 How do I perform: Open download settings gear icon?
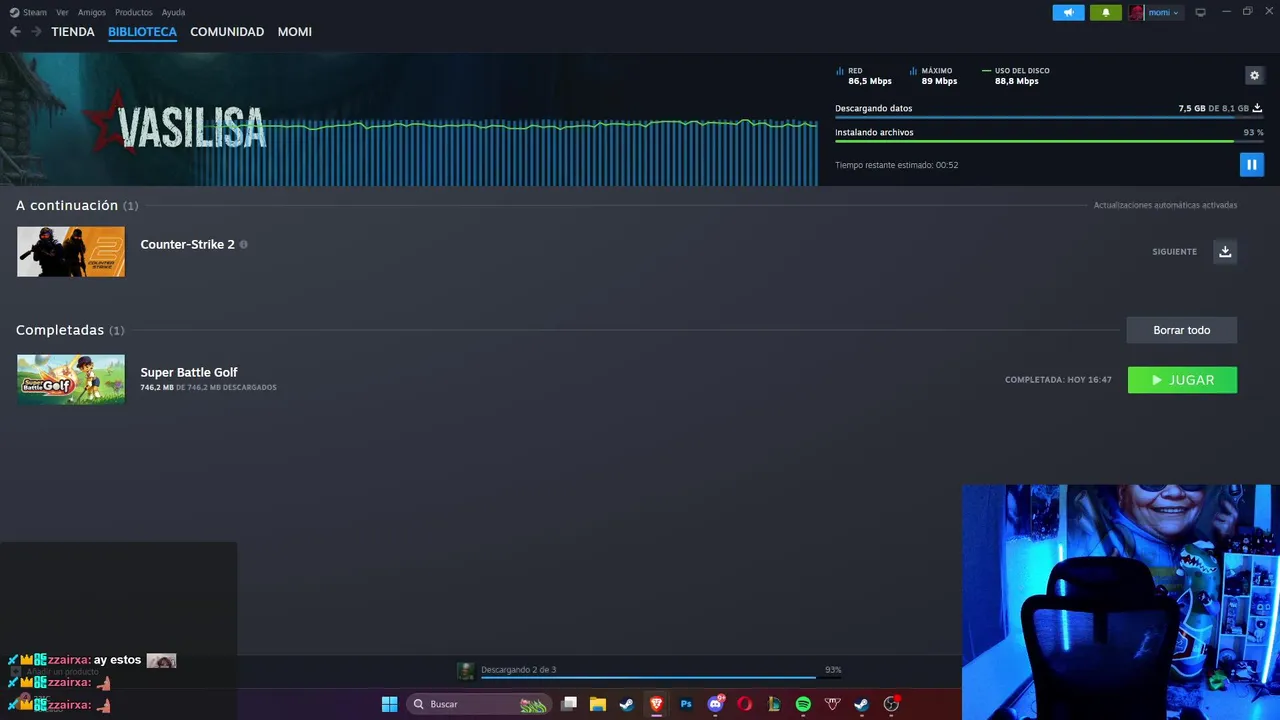1254,75
